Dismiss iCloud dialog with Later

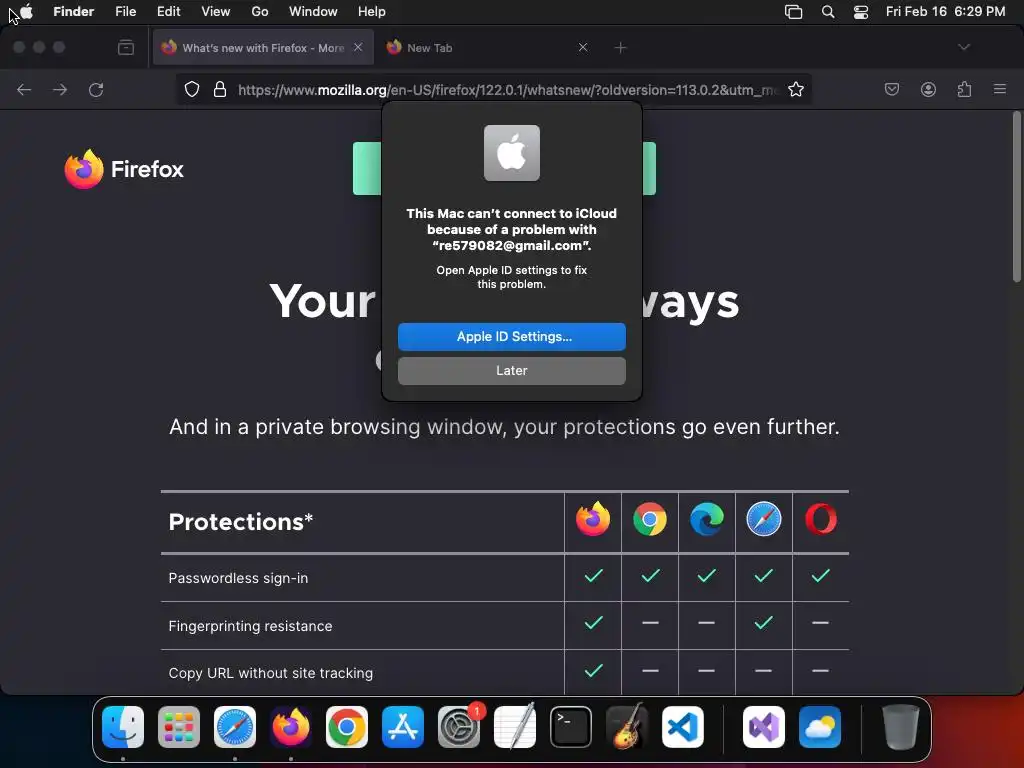click(x=512, y=371)
